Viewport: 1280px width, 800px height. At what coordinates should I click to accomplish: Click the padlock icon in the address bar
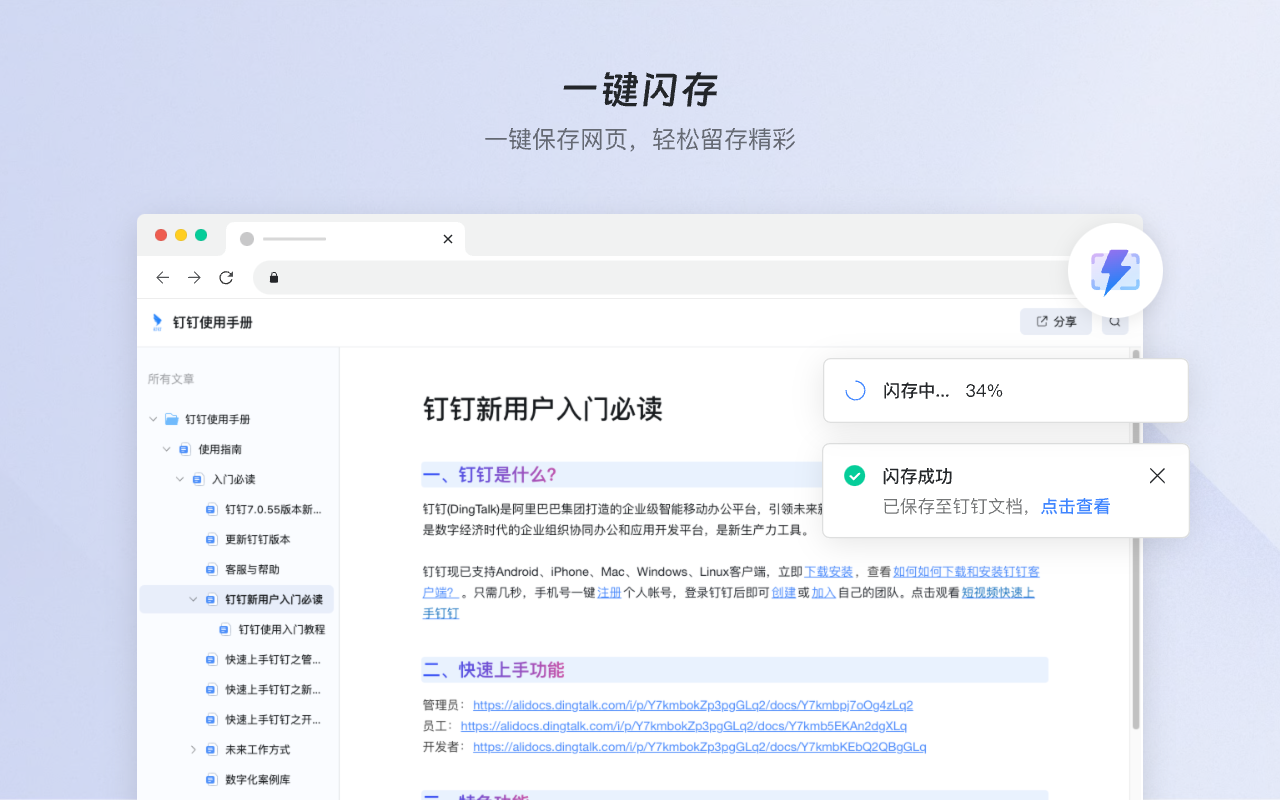[273, 277]
